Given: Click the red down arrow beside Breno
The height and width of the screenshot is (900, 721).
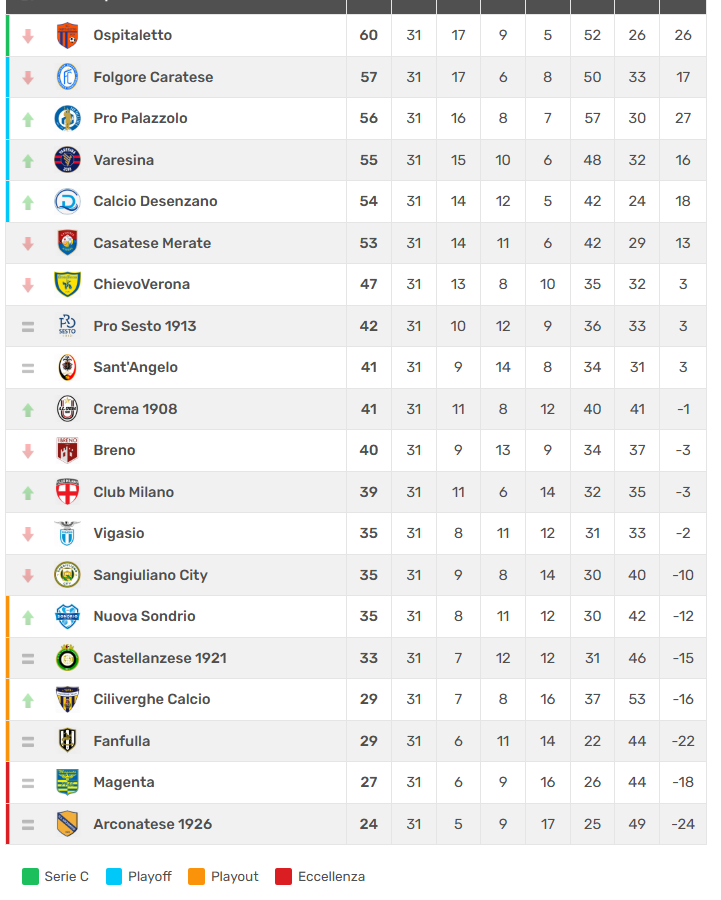Looking at the screenshot, I should click(x=28, y=451).
